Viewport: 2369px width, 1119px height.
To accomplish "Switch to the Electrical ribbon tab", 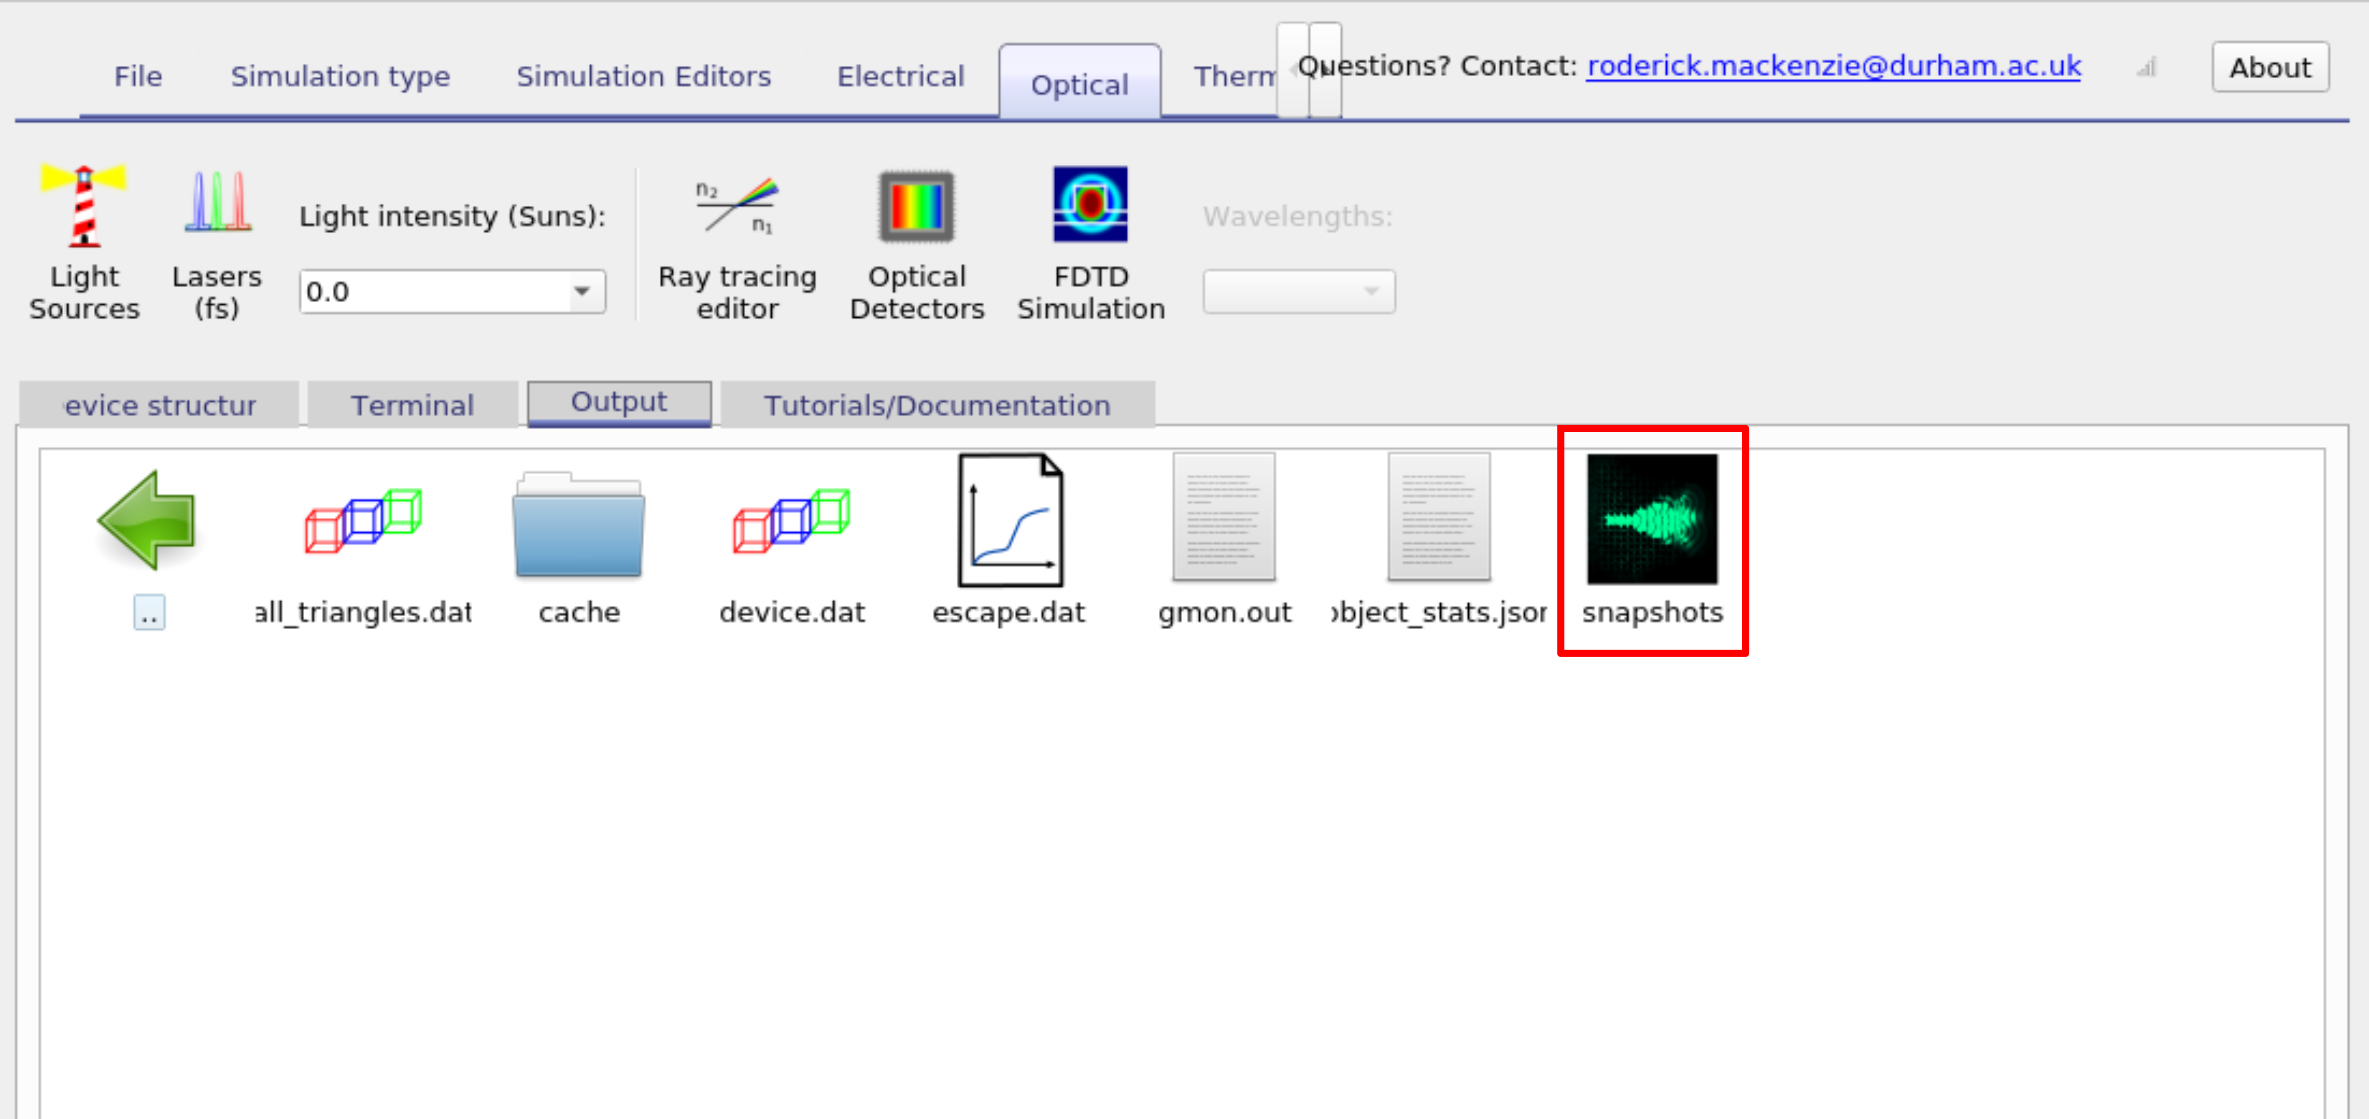I will coord(899,75).
